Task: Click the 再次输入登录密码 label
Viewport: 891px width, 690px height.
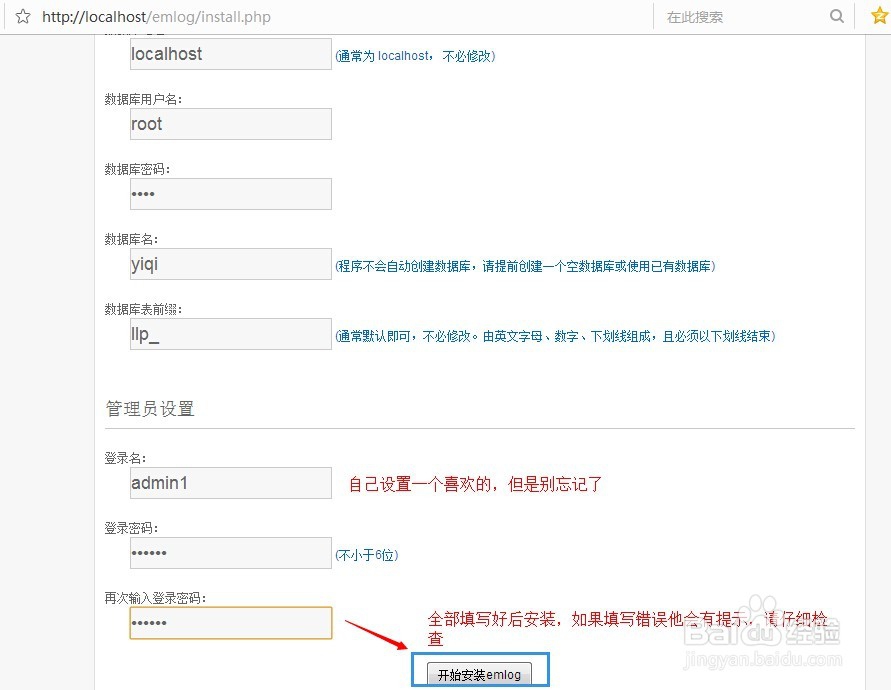Action: coord(155,598)
